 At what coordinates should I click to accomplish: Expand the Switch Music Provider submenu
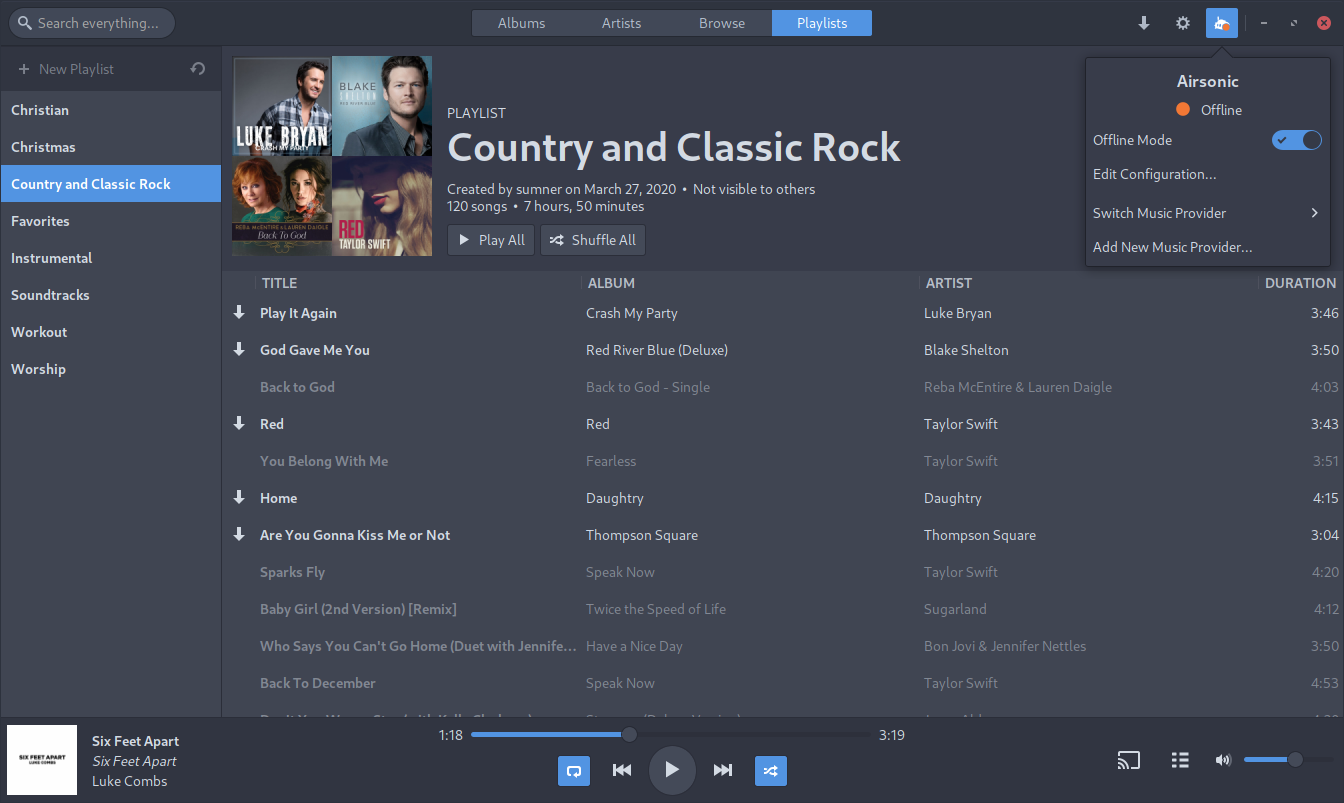pyautogui.click(x=1207, y=213)
